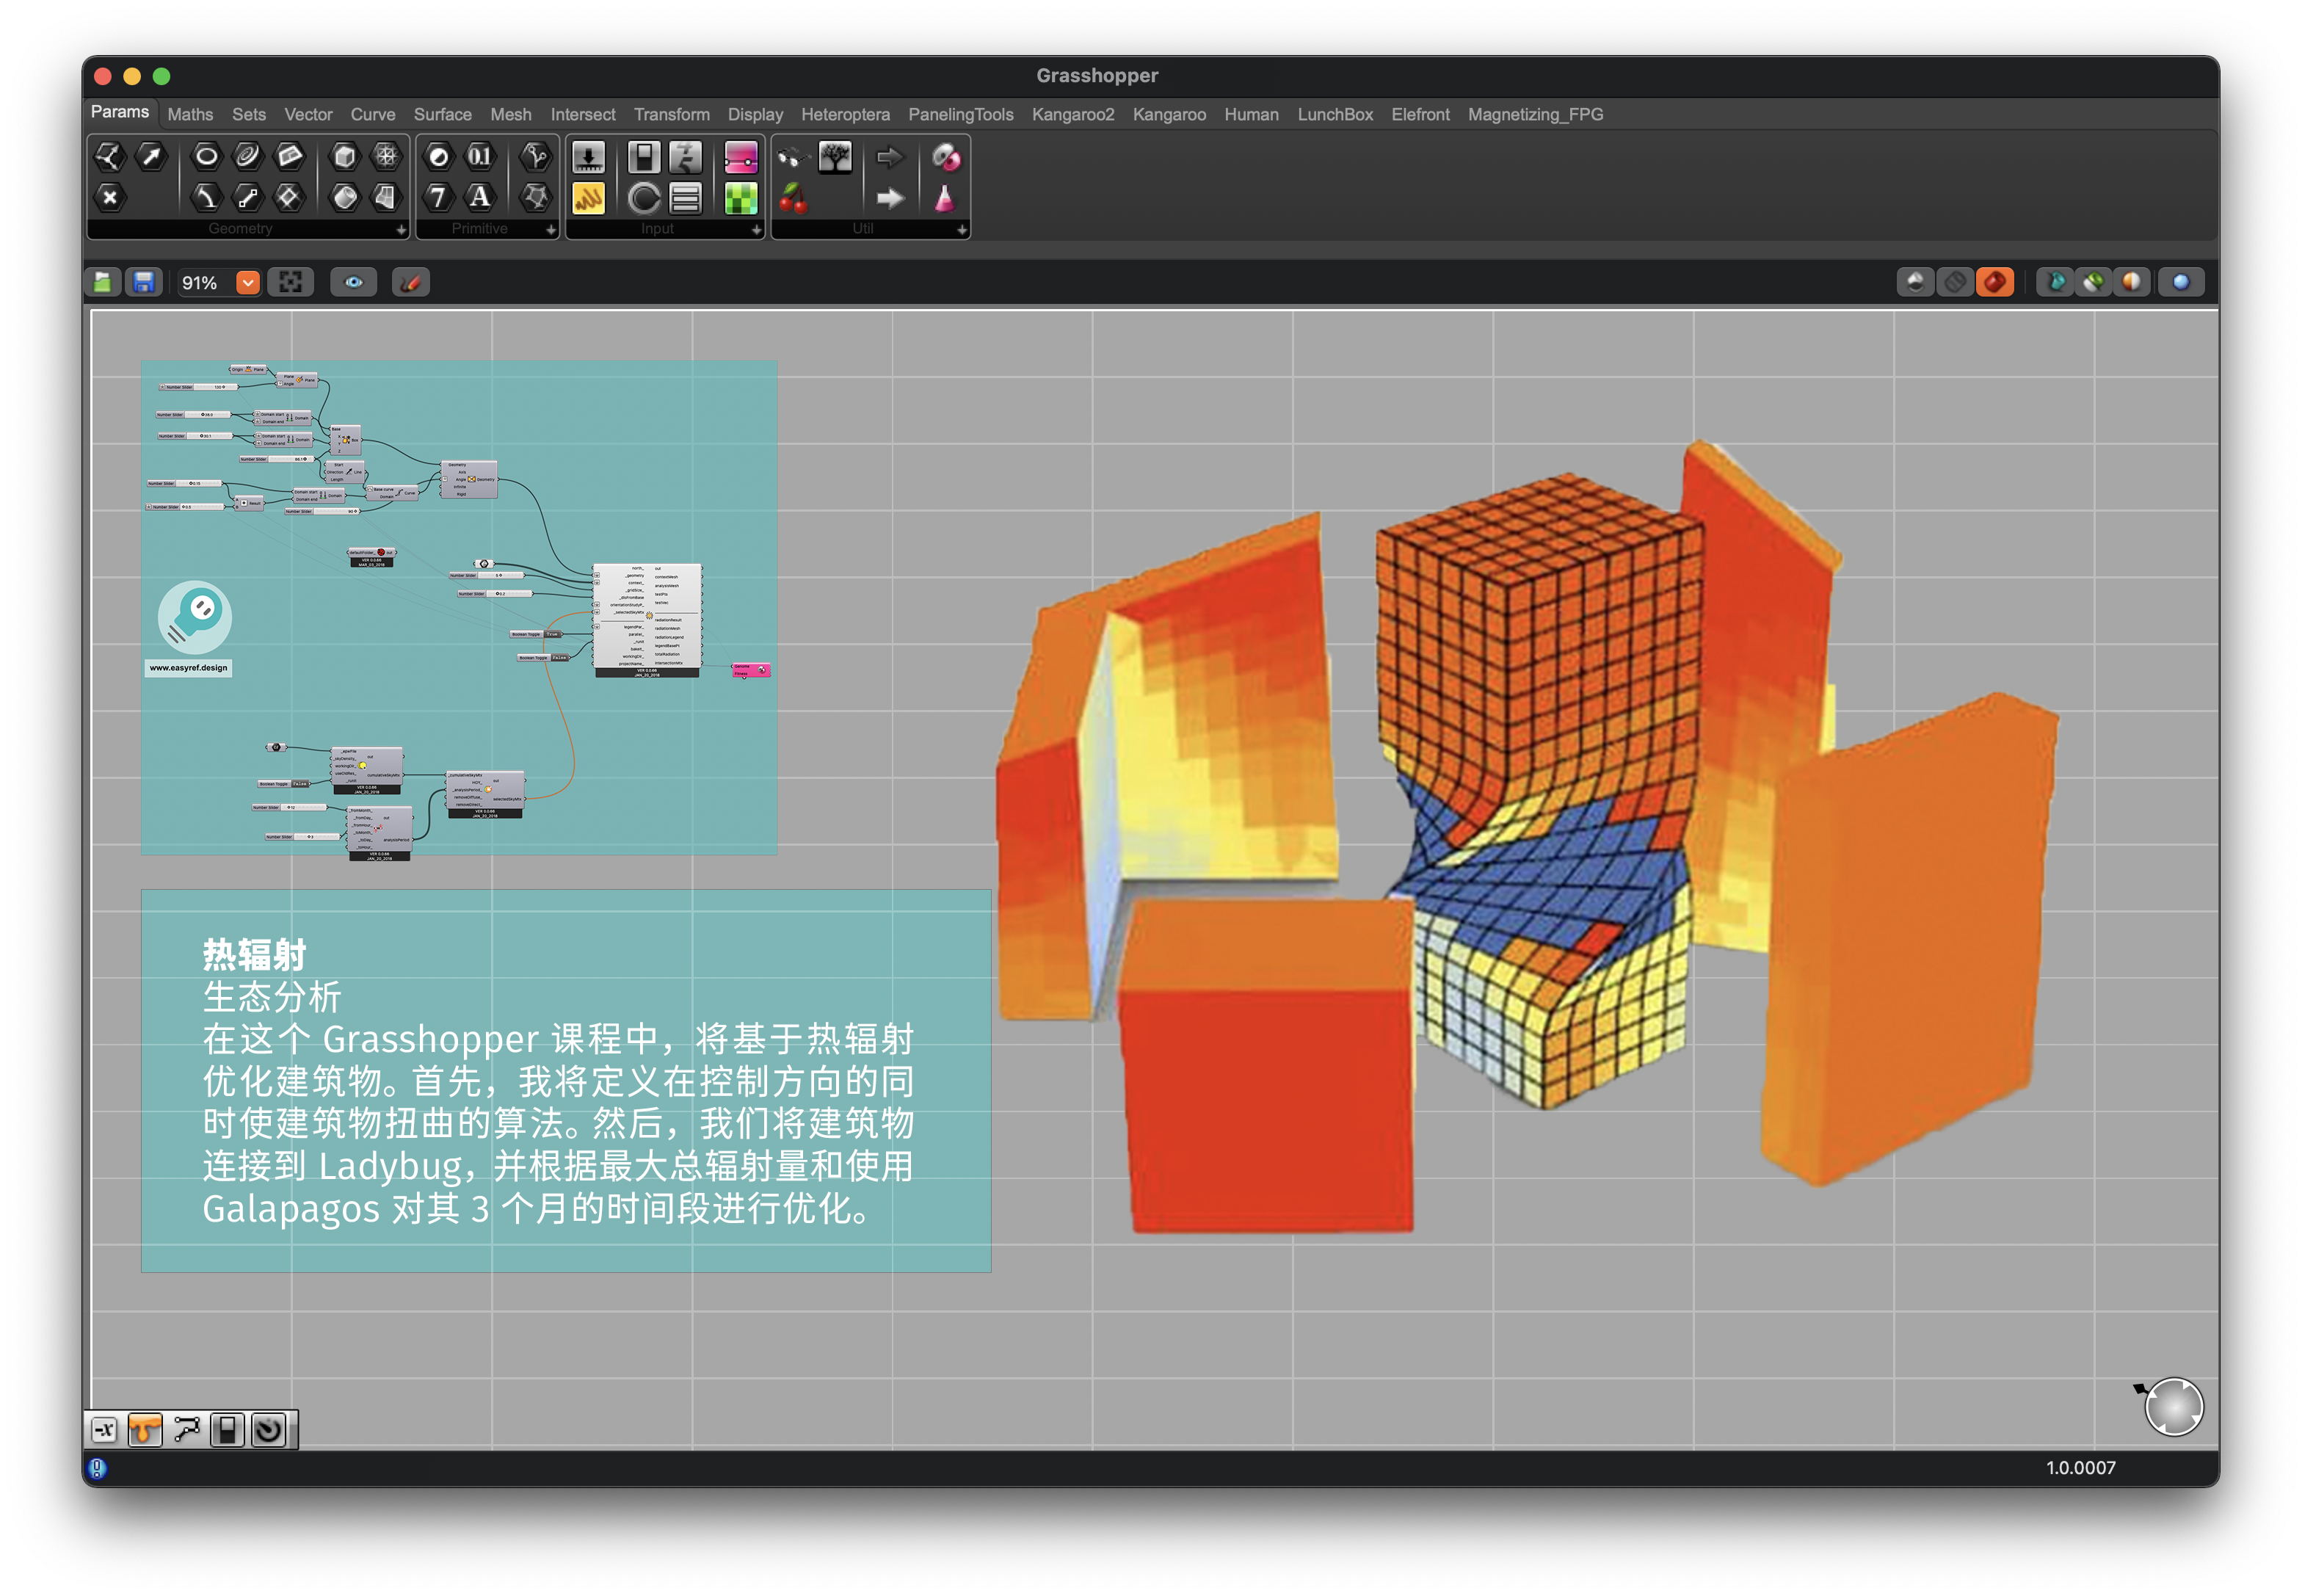The width and height of the screenshot is (2302, 1596).
Task: Expand the Input panel group
Action: click(x=756, y=230)
